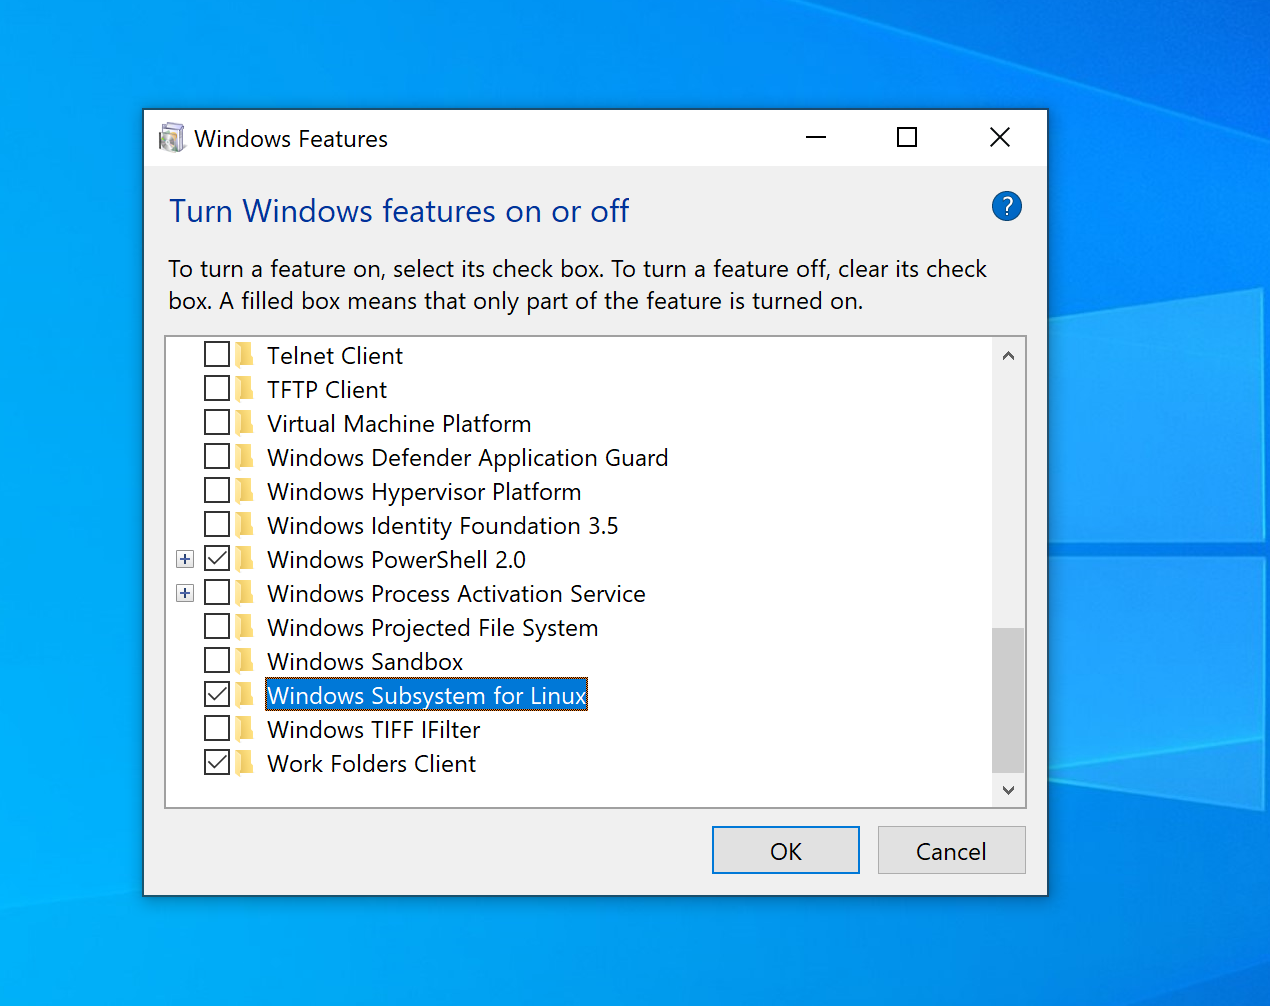This screenshot has width=1270, height=1006.
Task: Tick Windows Process Activation Service checkbox
Action: click(x=217, y=592)
